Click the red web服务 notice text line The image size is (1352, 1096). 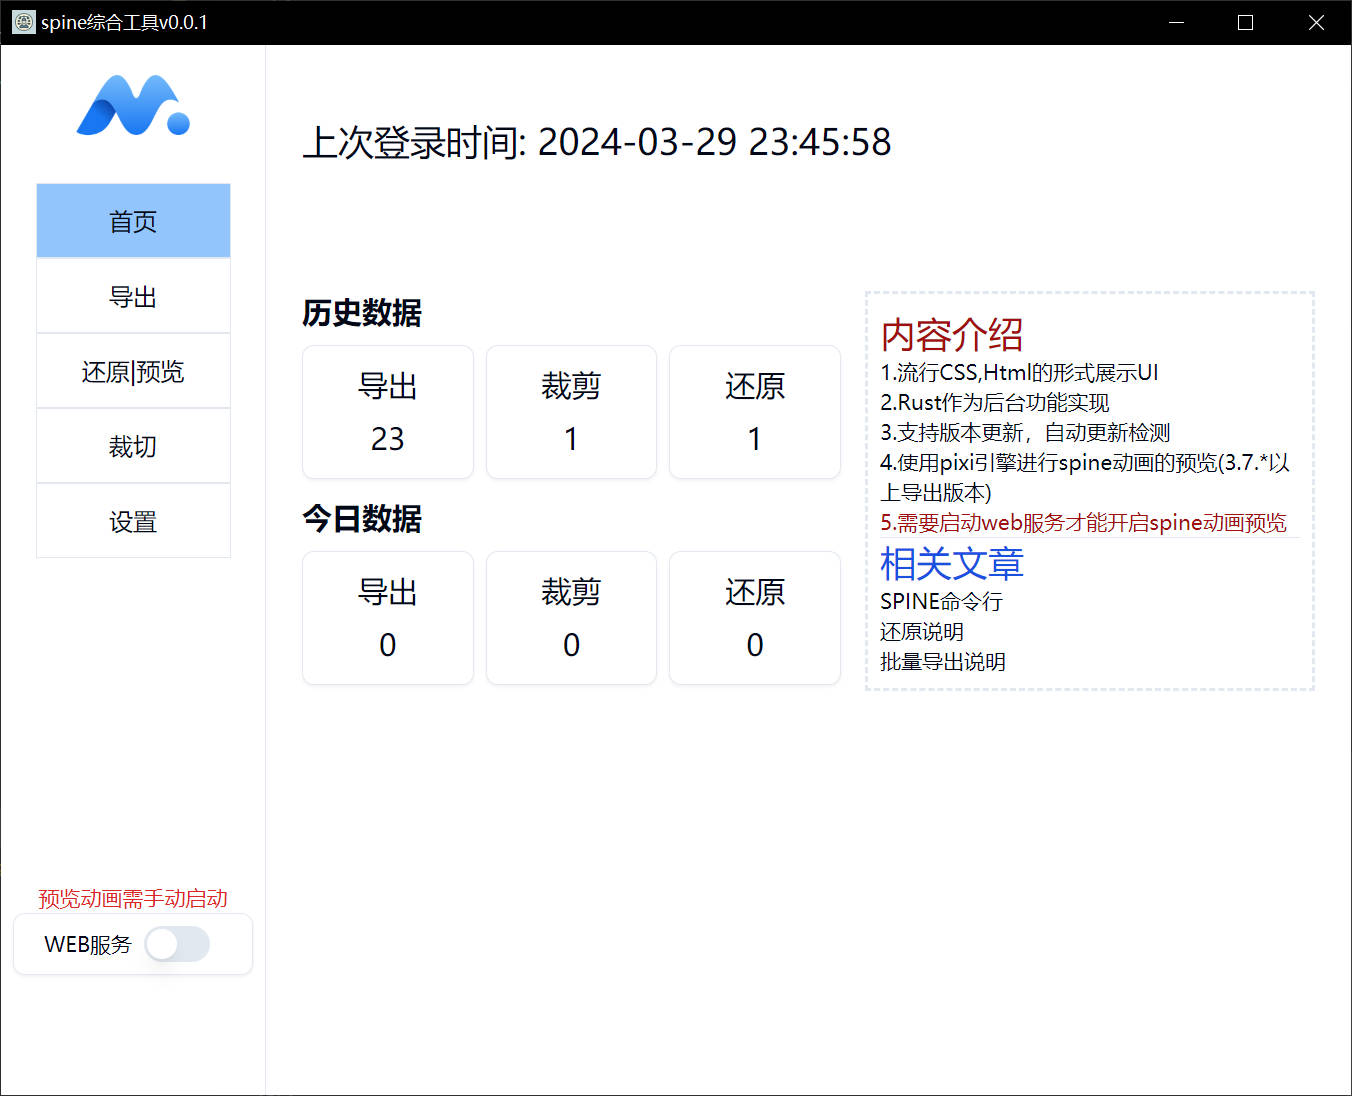click(x=1083, y=523)
